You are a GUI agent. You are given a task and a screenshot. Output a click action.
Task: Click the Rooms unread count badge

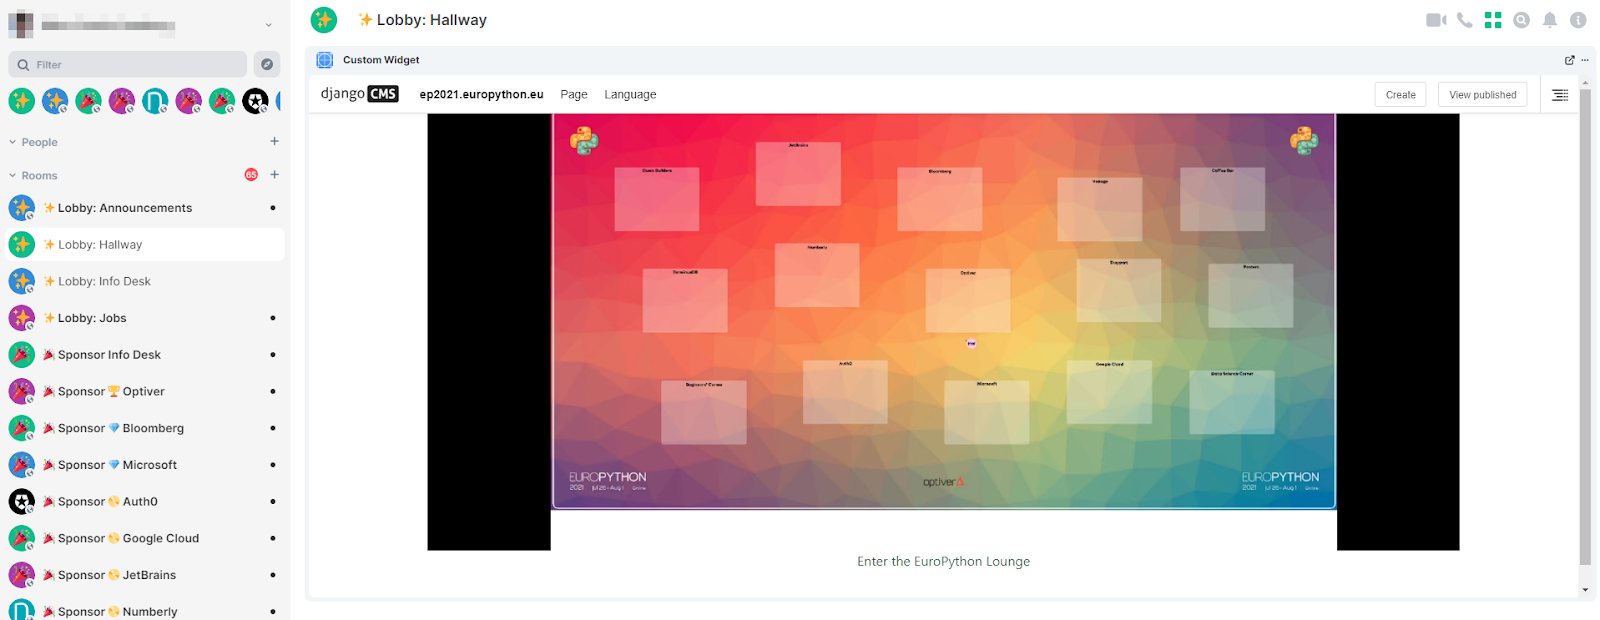(x=251, y=175)
